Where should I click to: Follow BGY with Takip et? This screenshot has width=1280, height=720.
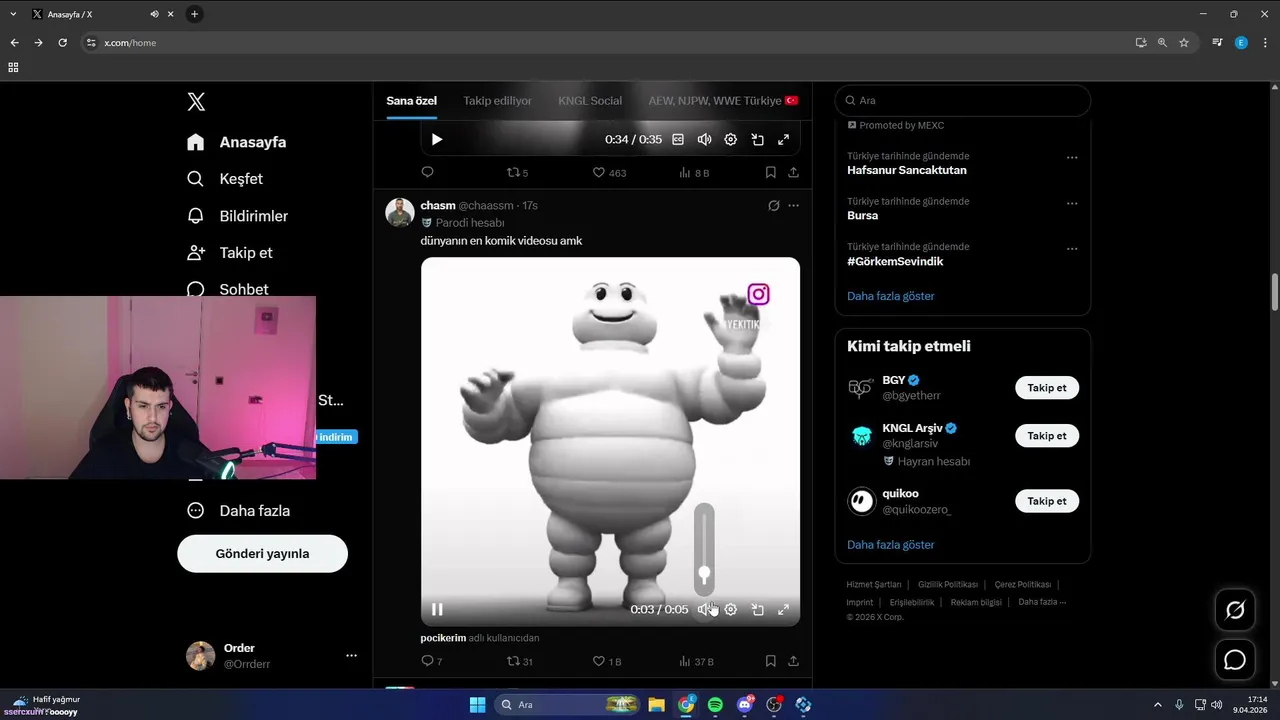(x=1047, y=388)
